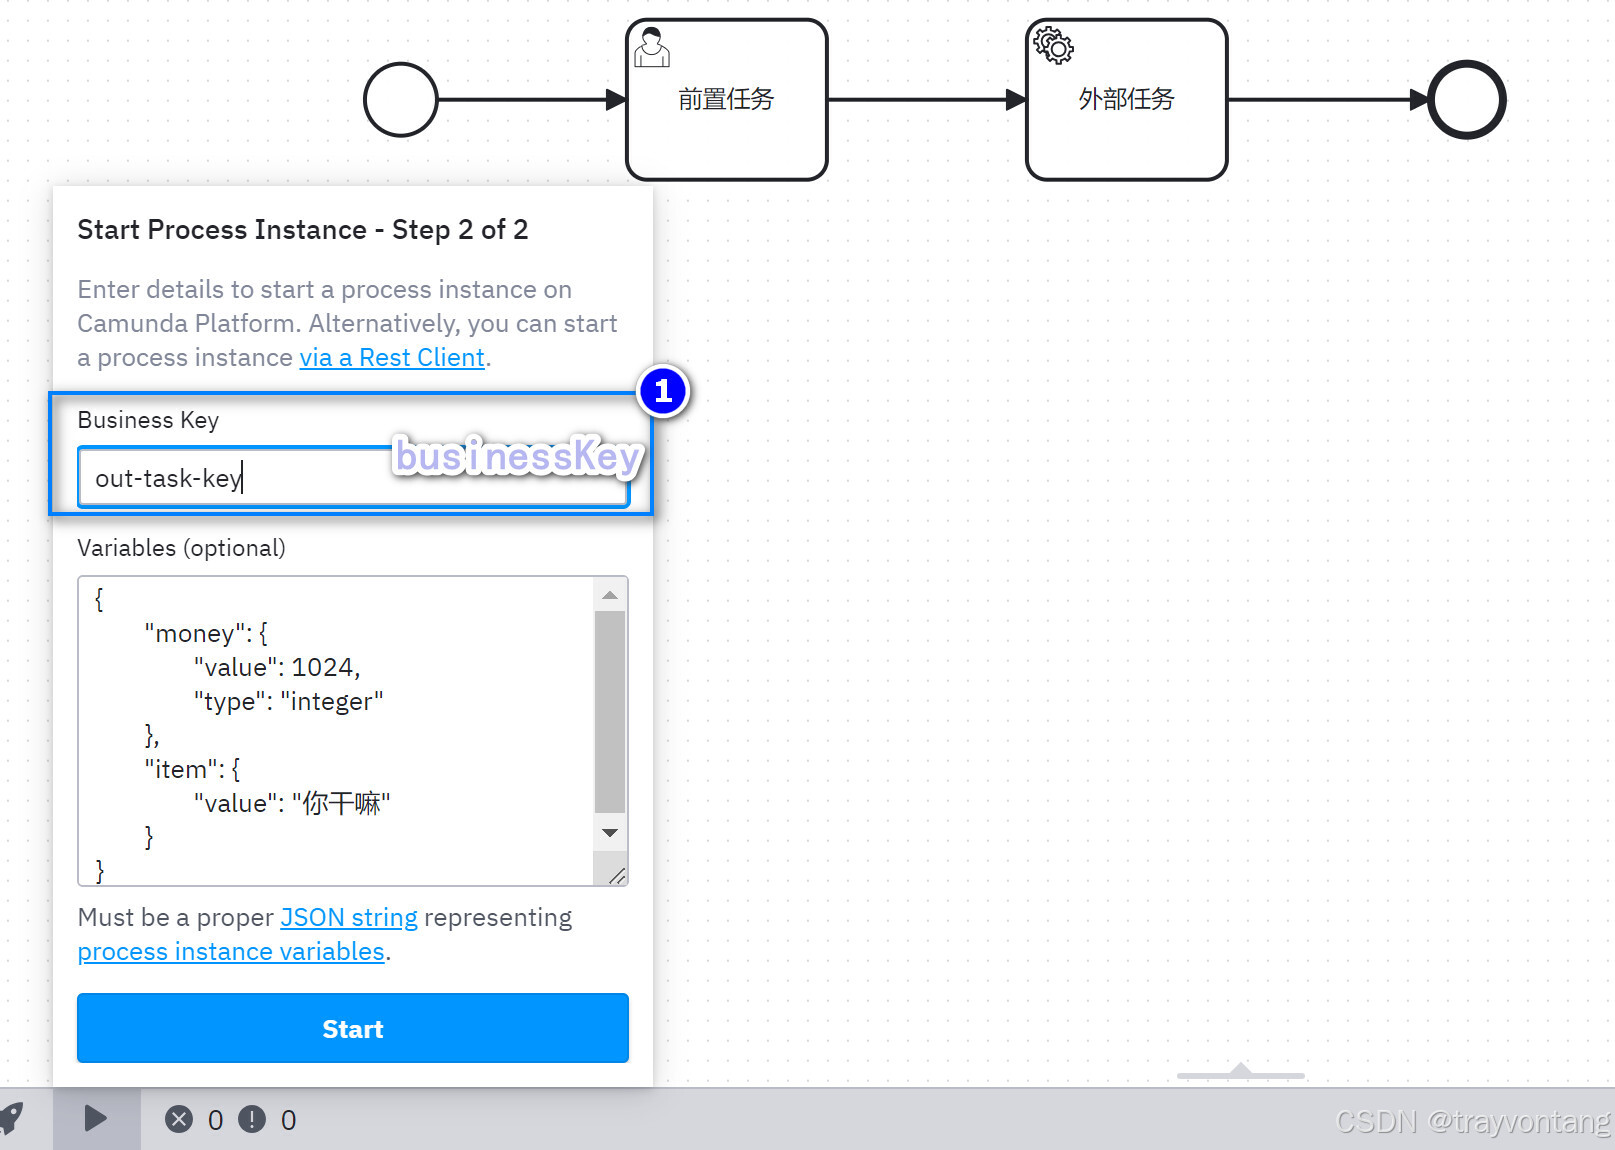Click sequence flow between 前置任务 and 外部任务

coord(927,100)
